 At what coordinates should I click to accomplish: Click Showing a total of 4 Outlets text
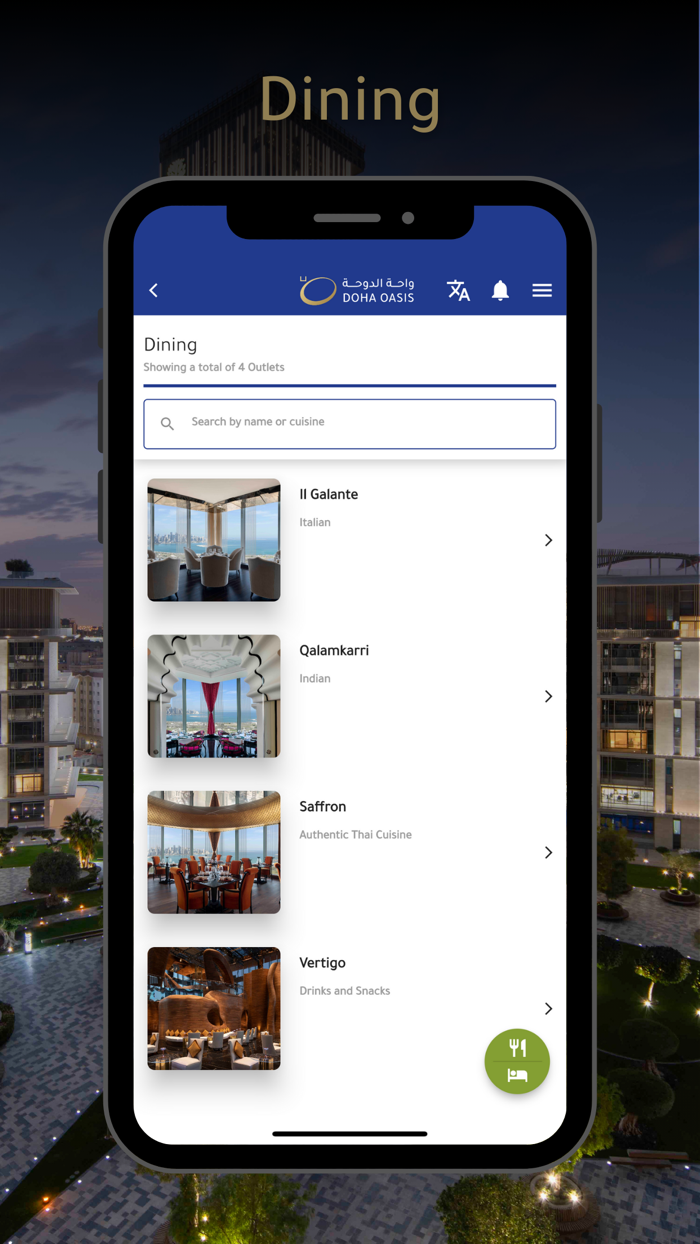(x=214, y=367)
